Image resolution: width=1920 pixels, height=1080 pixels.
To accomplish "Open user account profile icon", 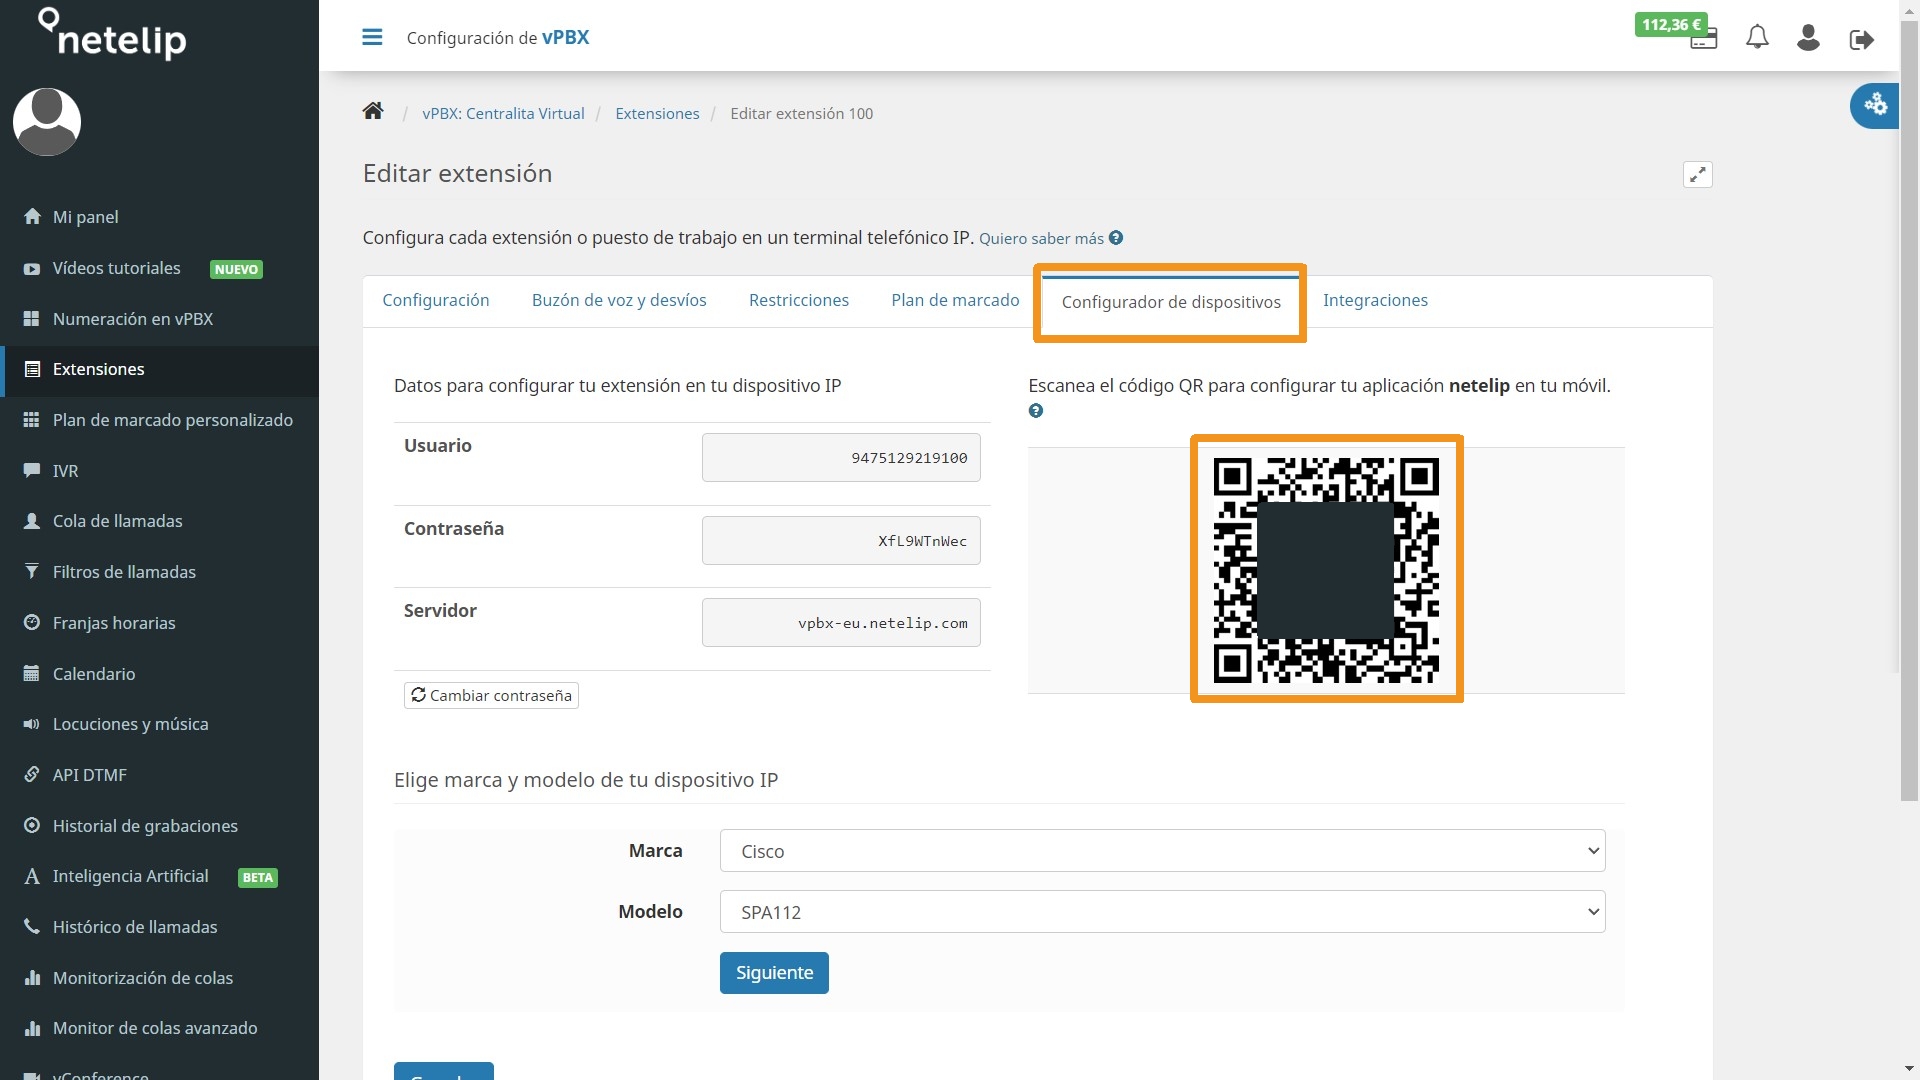I will [x=1808, y=38].
